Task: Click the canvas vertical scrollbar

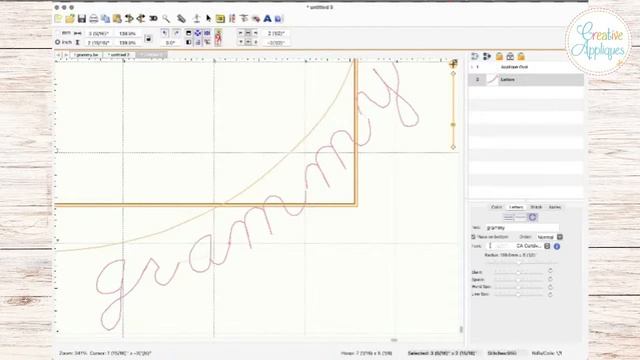Action: pos(462,329)
